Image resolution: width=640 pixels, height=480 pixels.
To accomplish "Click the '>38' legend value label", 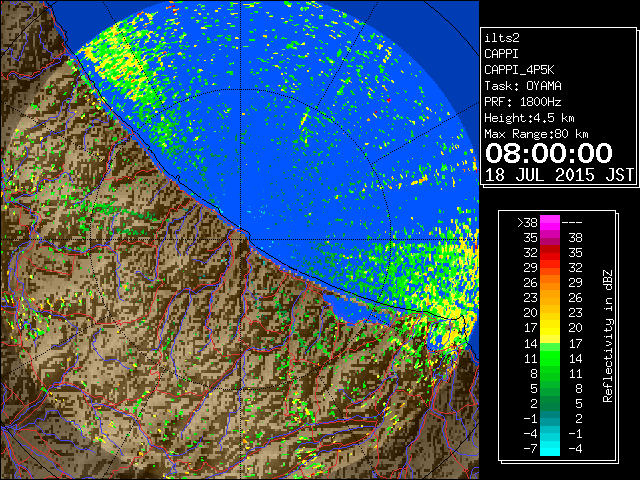I will pyautogui.click(x=527, y=223).
